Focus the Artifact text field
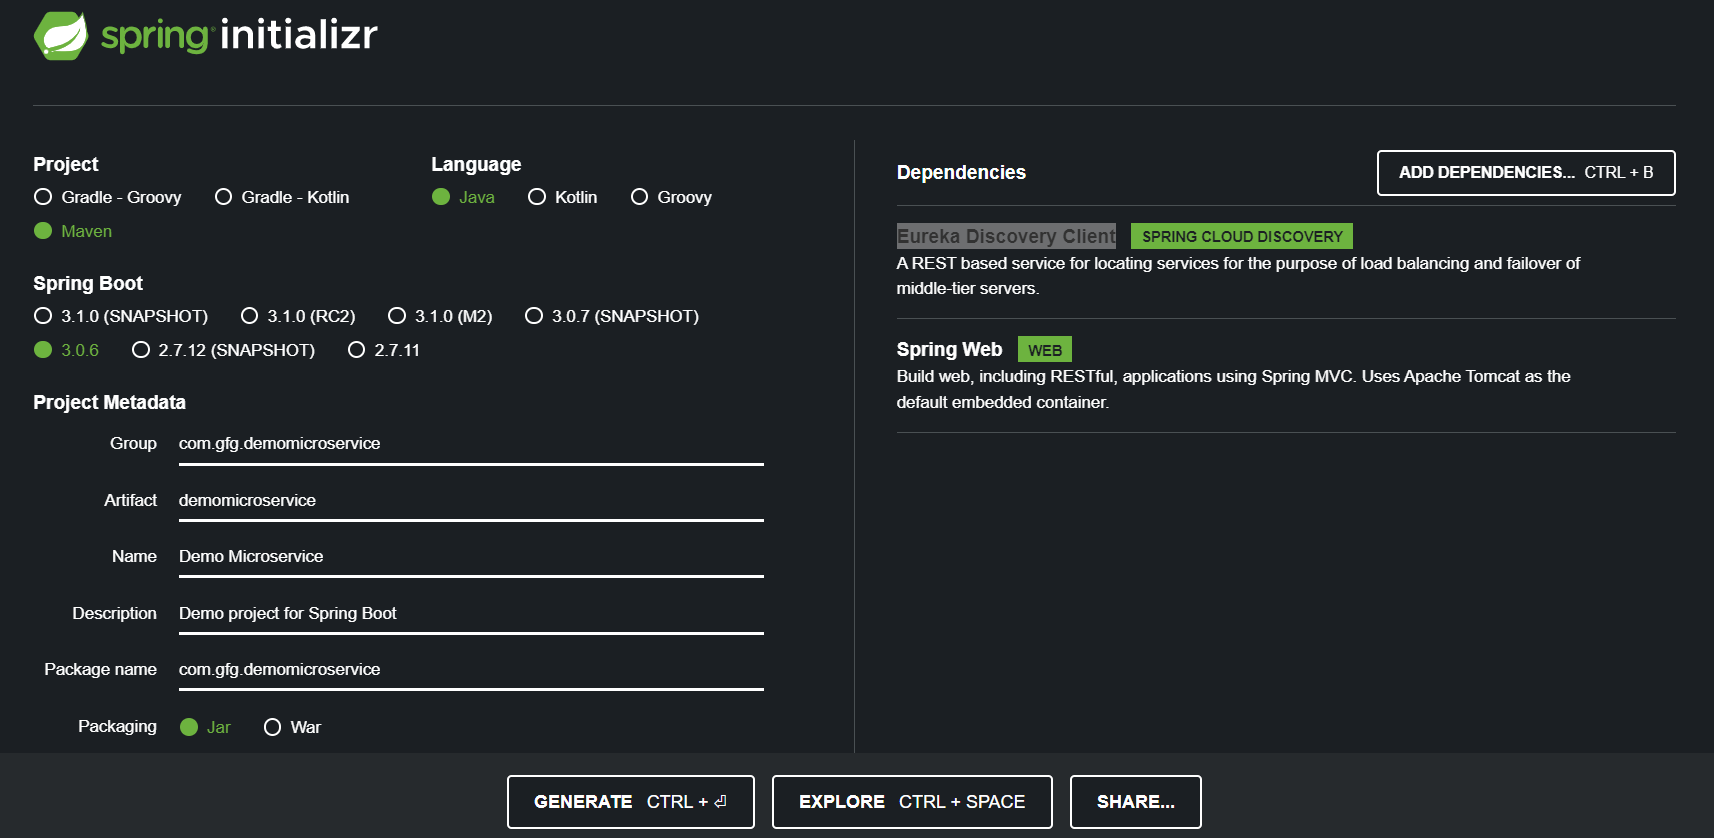1714x838 pixels. point(470,500)
